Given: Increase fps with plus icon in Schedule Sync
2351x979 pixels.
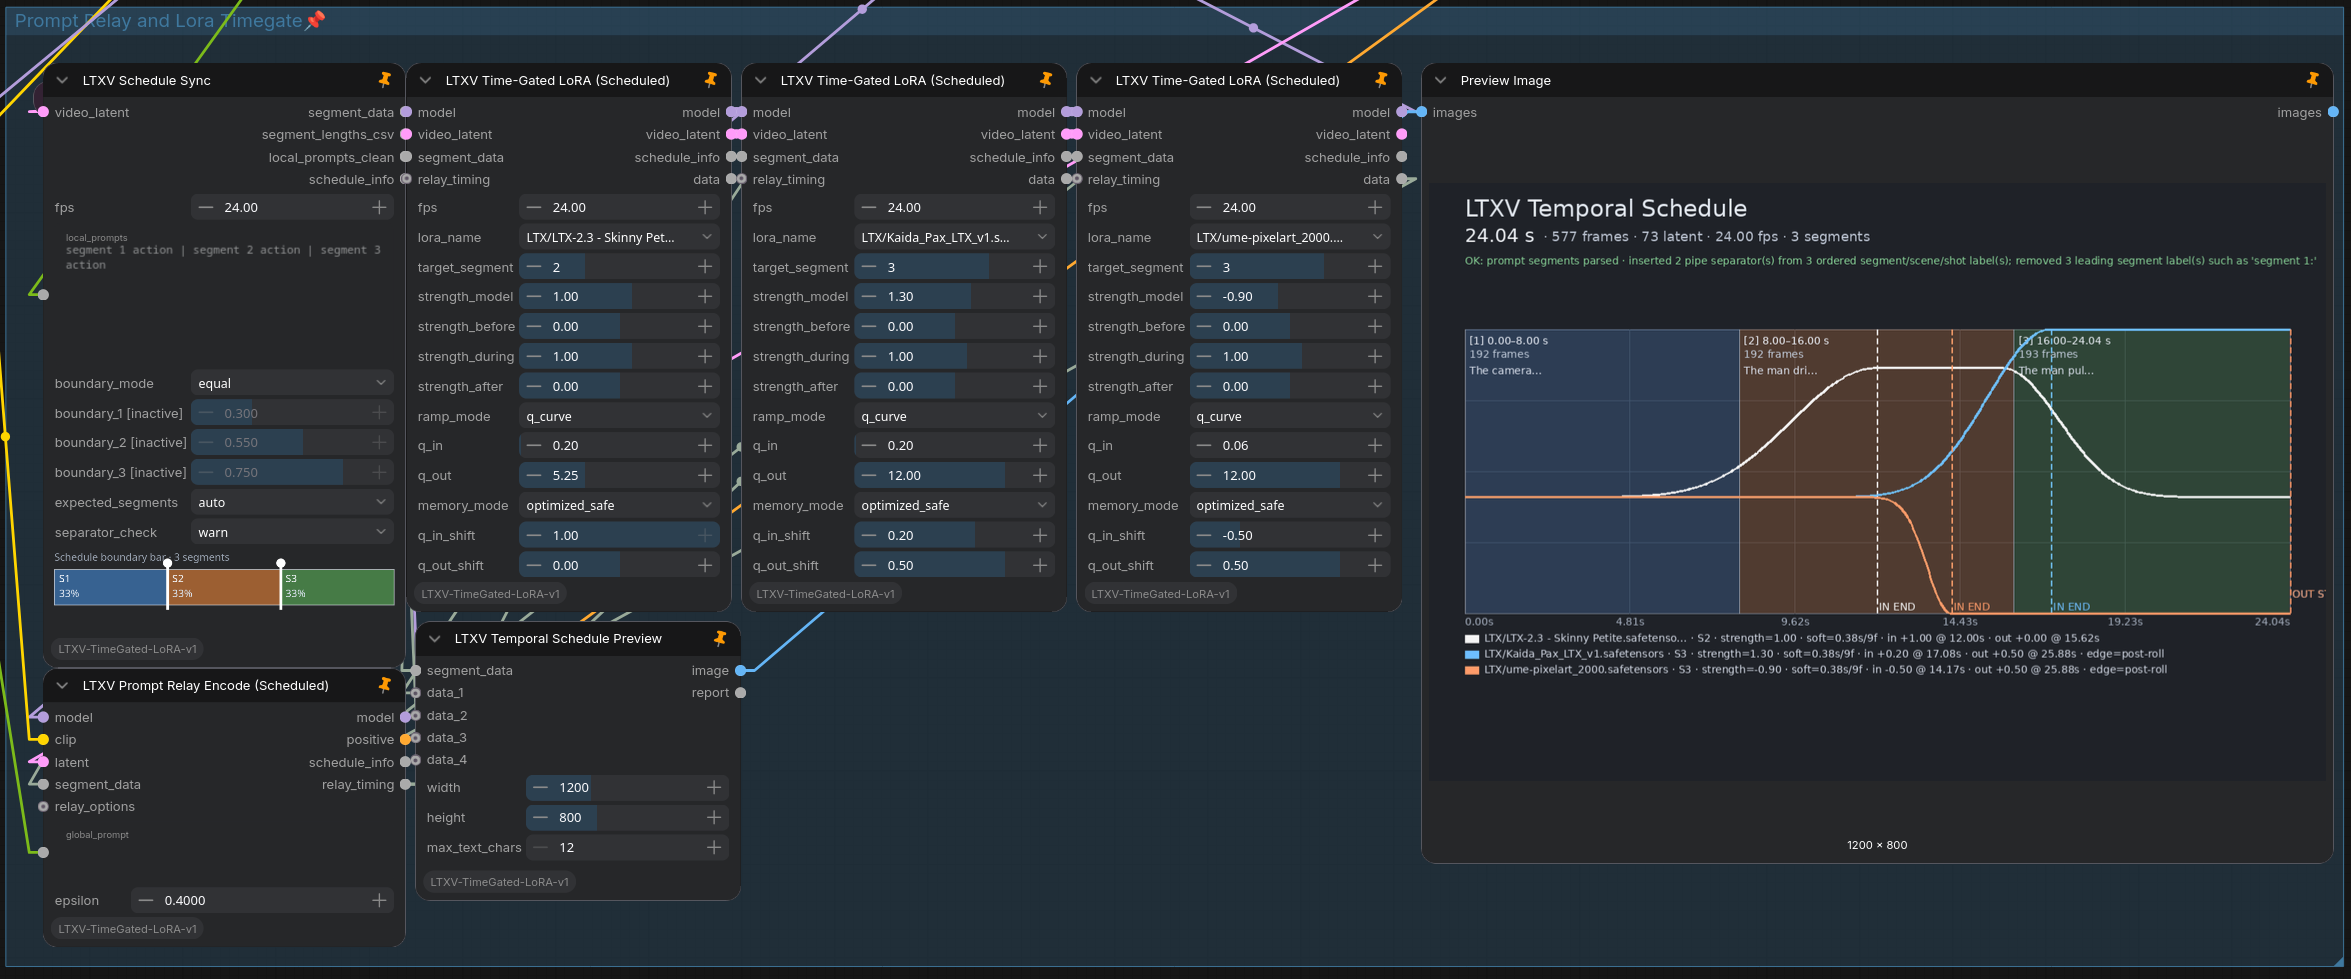Looking at the screenshot, I should [x=379, y=207].
